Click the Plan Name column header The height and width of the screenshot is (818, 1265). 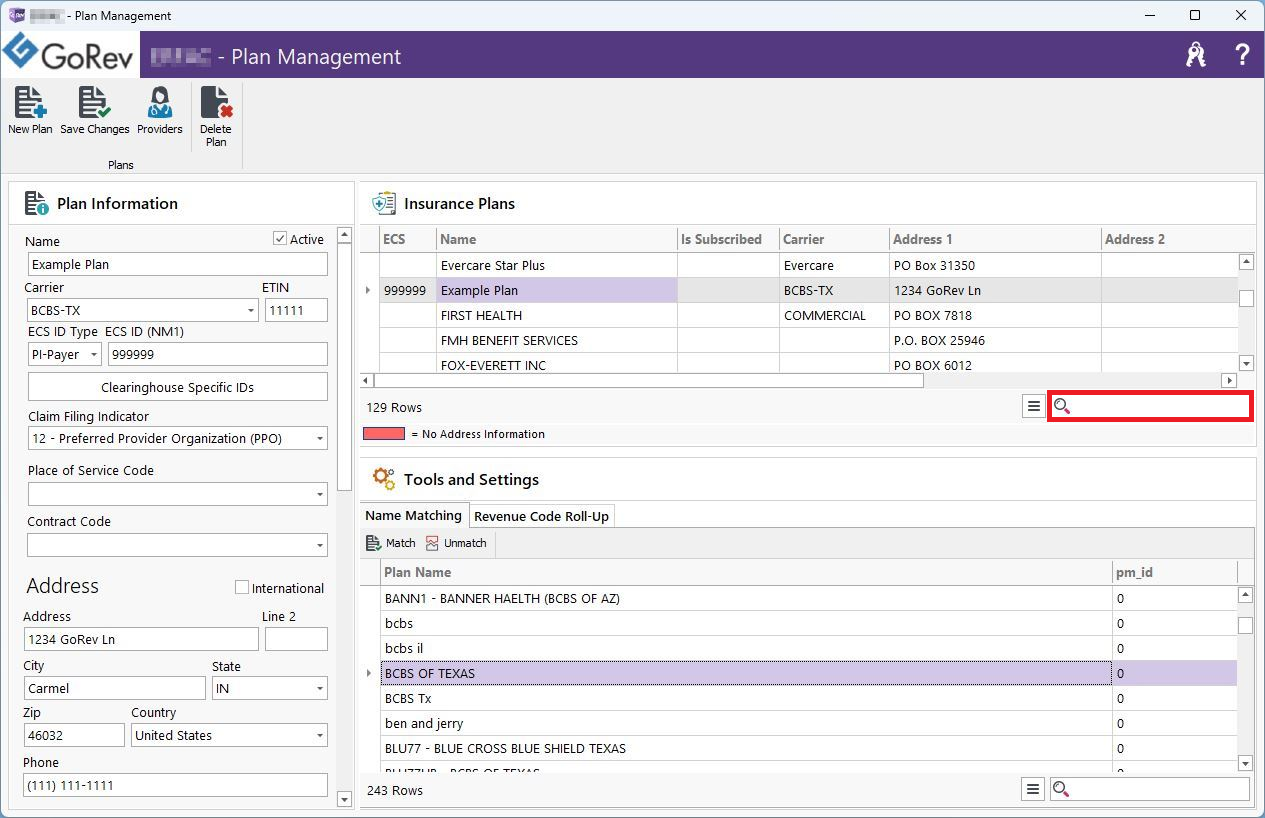click(x=746, y=572)
